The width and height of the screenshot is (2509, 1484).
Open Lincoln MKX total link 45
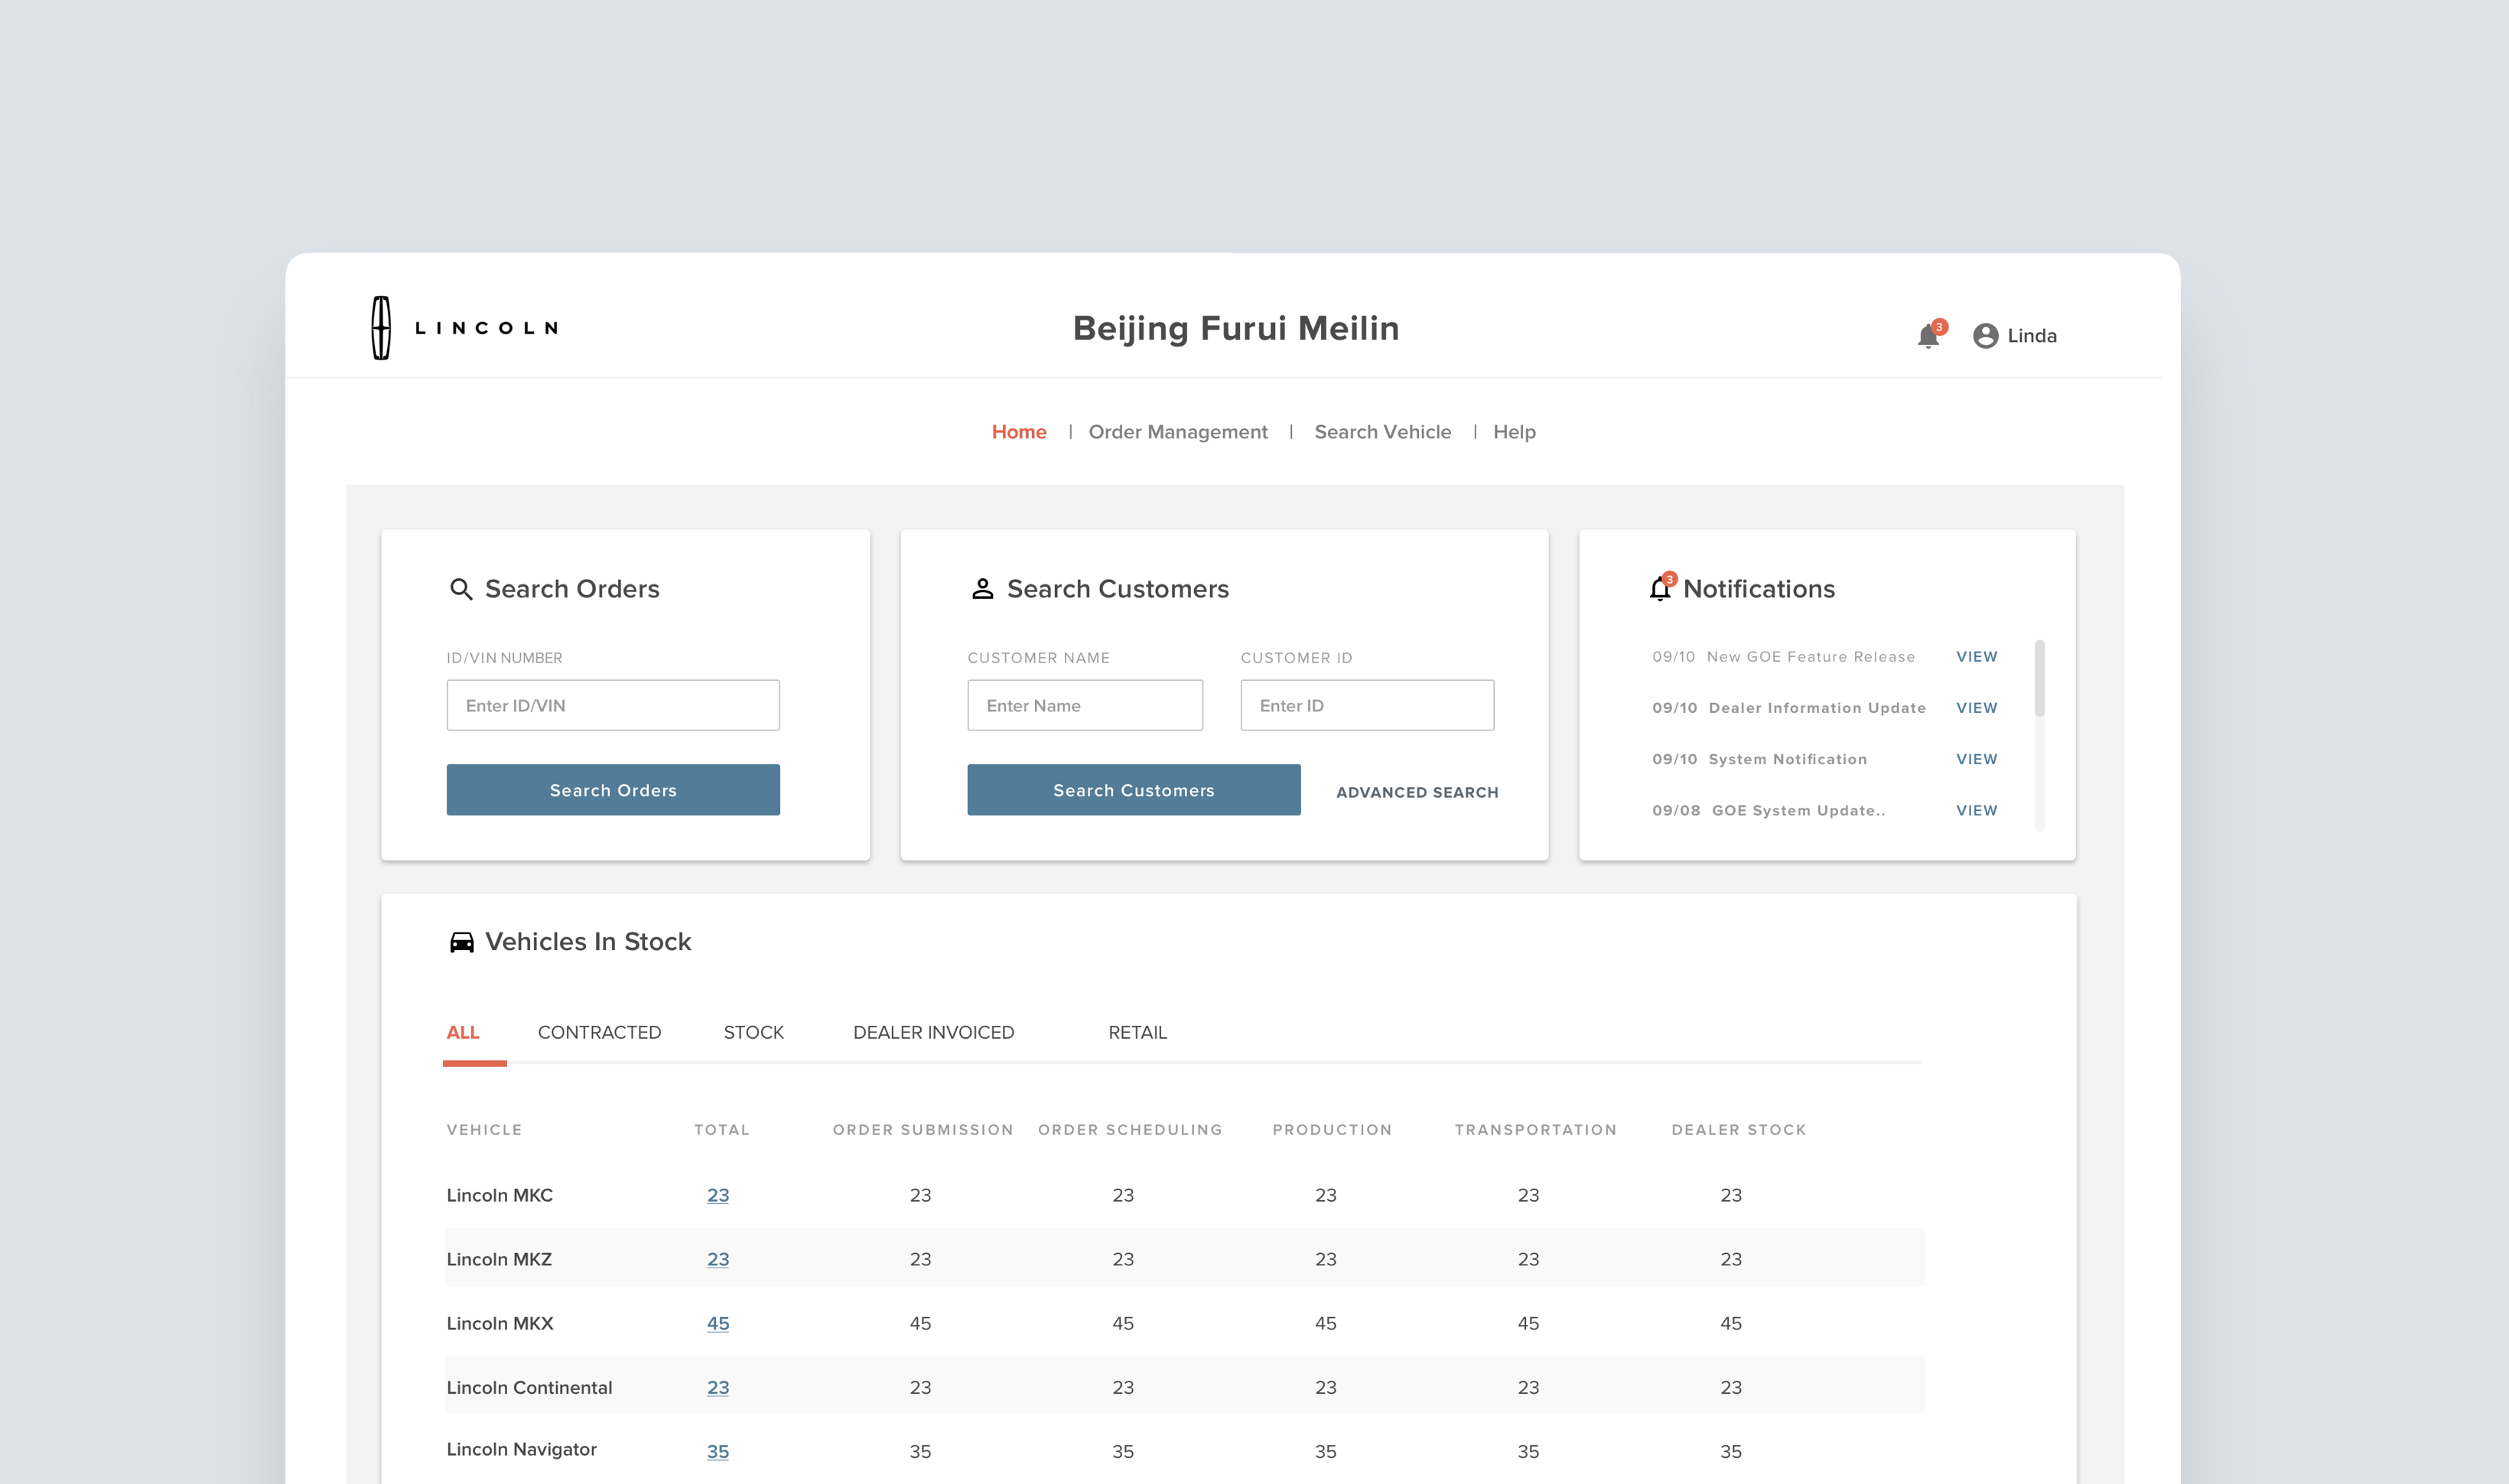[x=718, y=1323]
